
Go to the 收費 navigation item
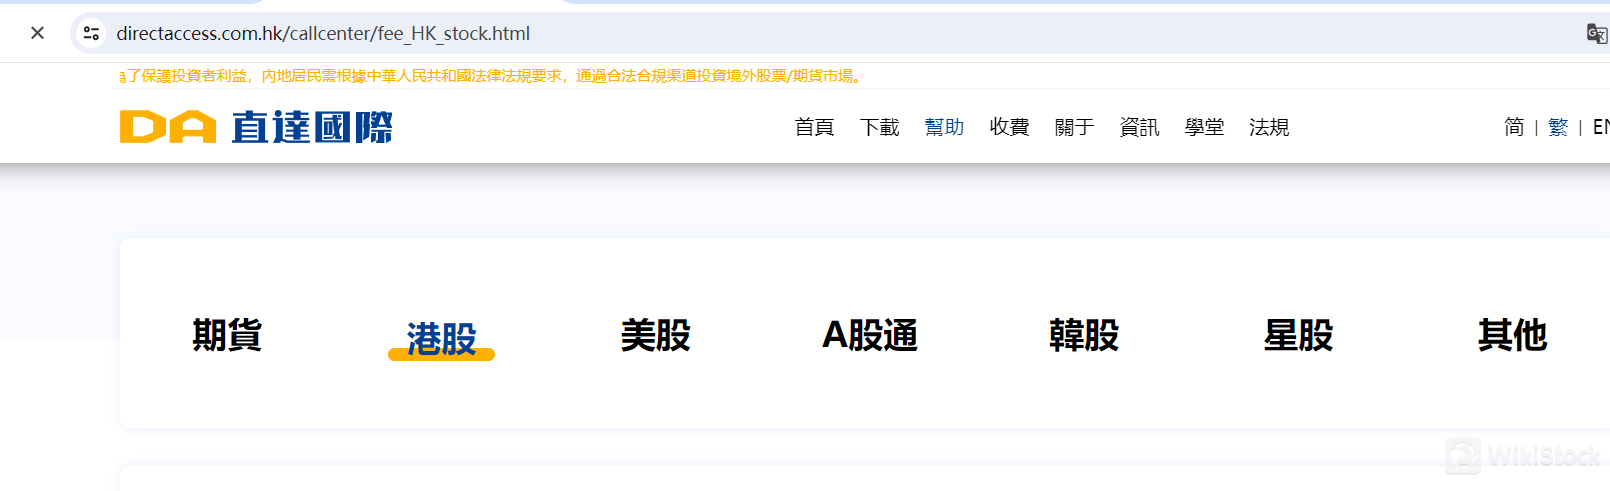[1009, 127]
